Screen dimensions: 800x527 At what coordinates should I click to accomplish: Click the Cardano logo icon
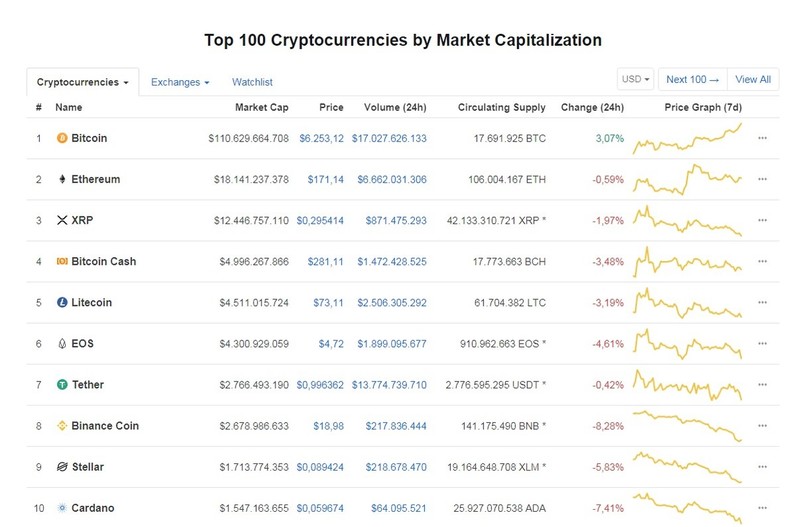[62, 508]
